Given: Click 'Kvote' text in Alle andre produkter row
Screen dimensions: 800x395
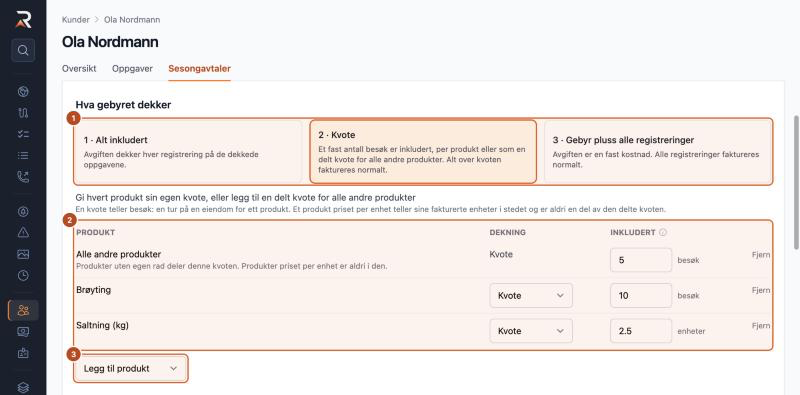Looking at the screenshot, I should pyautogui.click(x=501, y=254).
